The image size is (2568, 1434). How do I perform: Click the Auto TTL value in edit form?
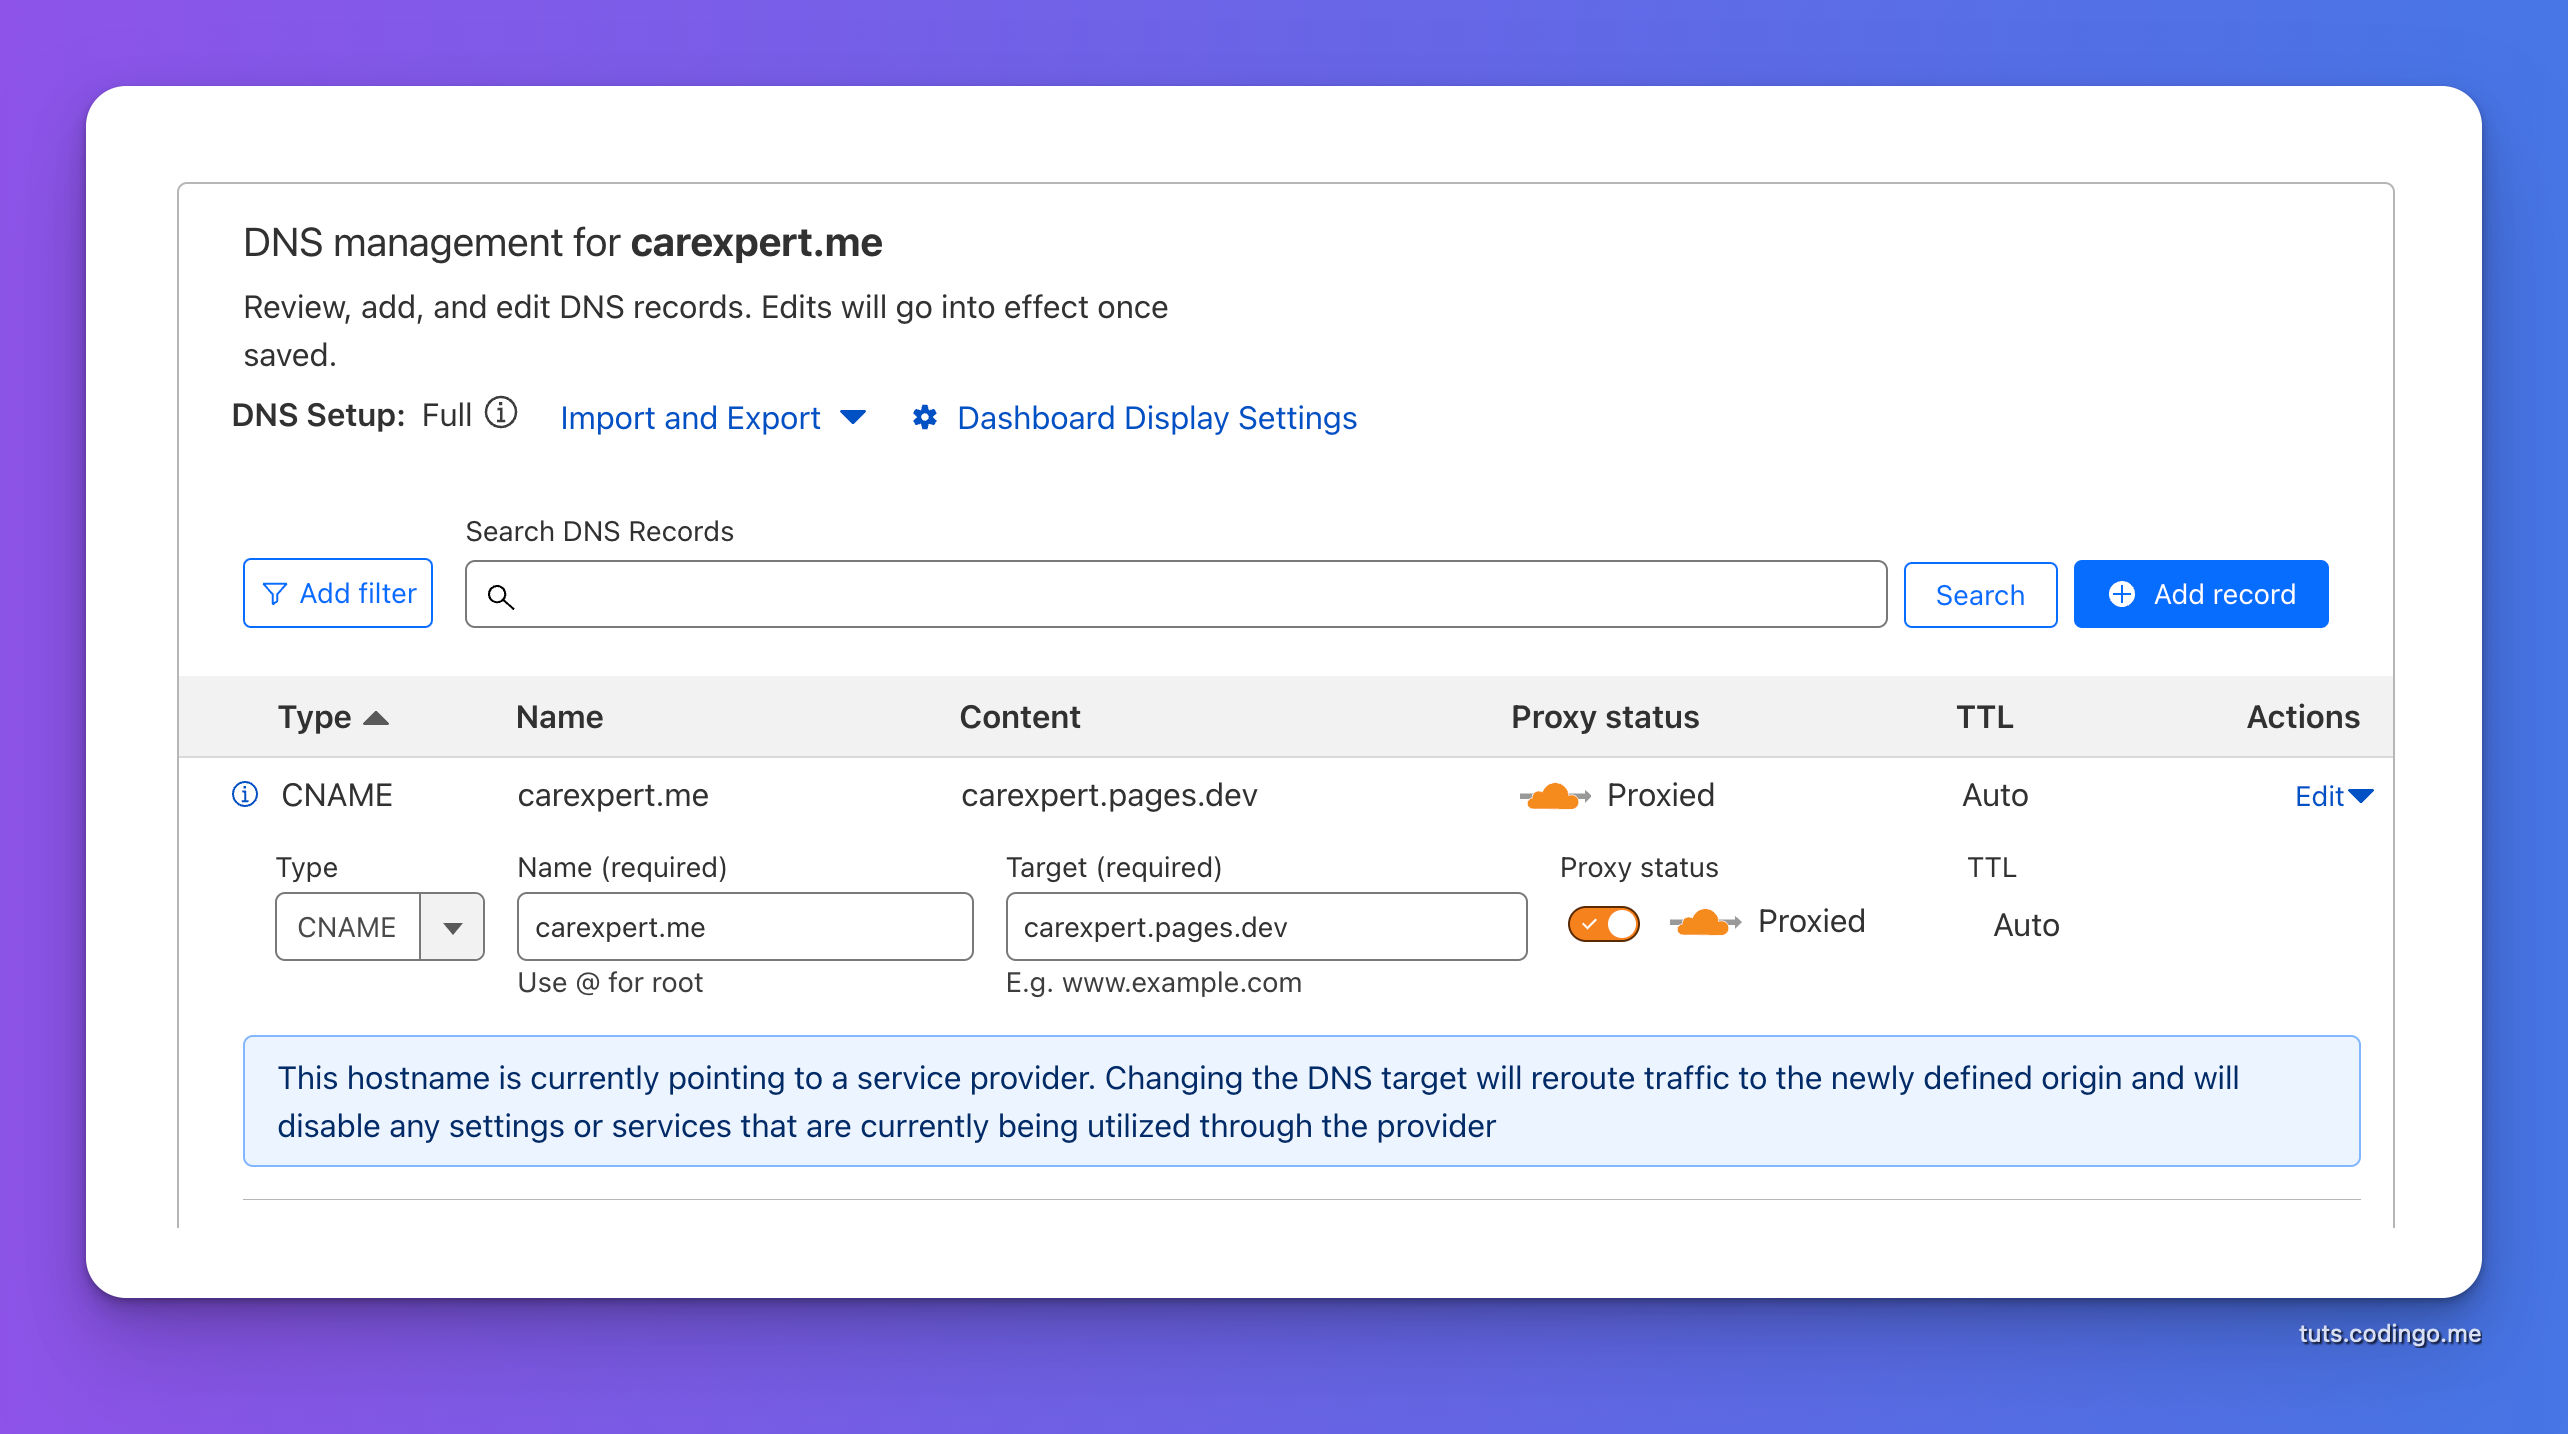[2026, 925]
